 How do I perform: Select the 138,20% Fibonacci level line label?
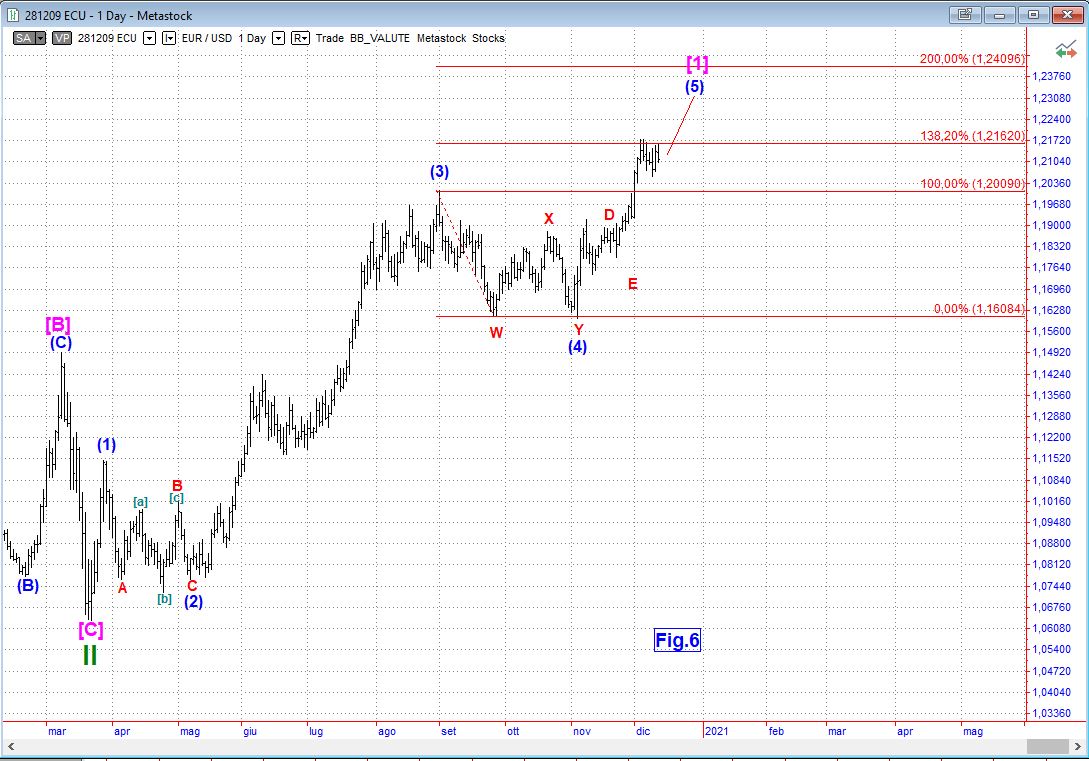[x=973, y=136]
